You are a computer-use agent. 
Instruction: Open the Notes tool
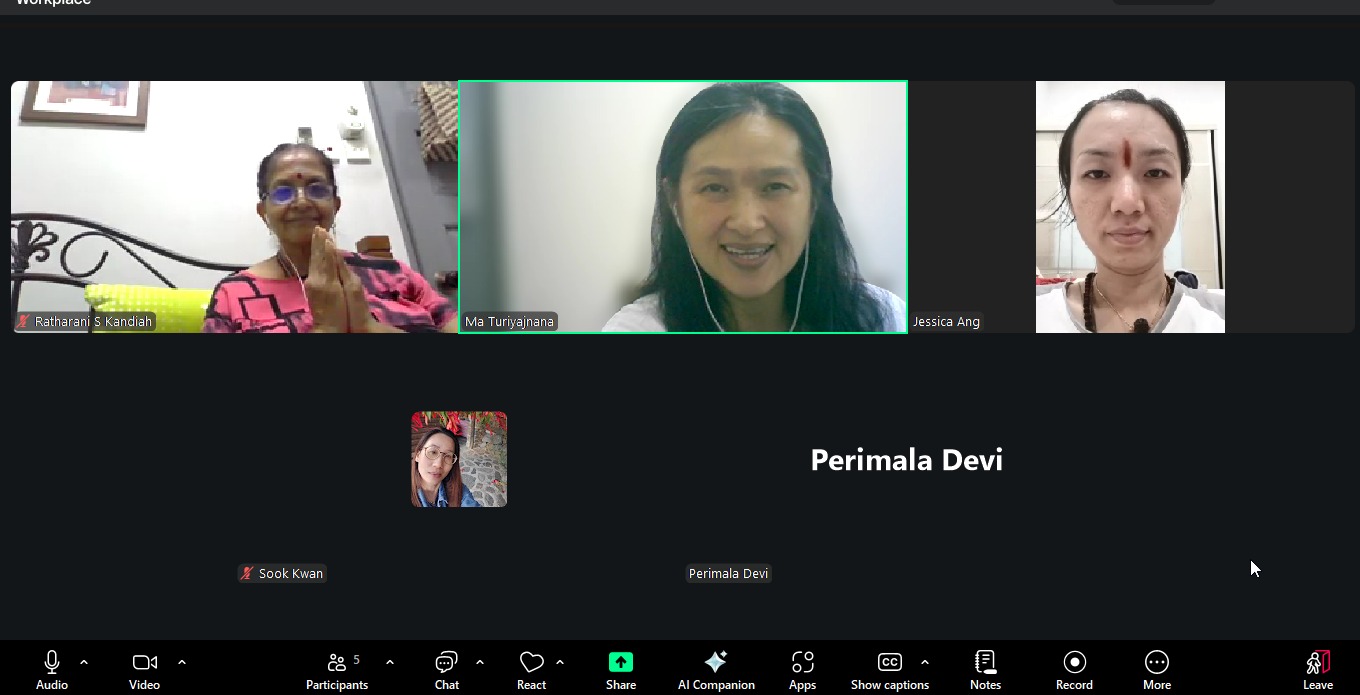(985, 663)
